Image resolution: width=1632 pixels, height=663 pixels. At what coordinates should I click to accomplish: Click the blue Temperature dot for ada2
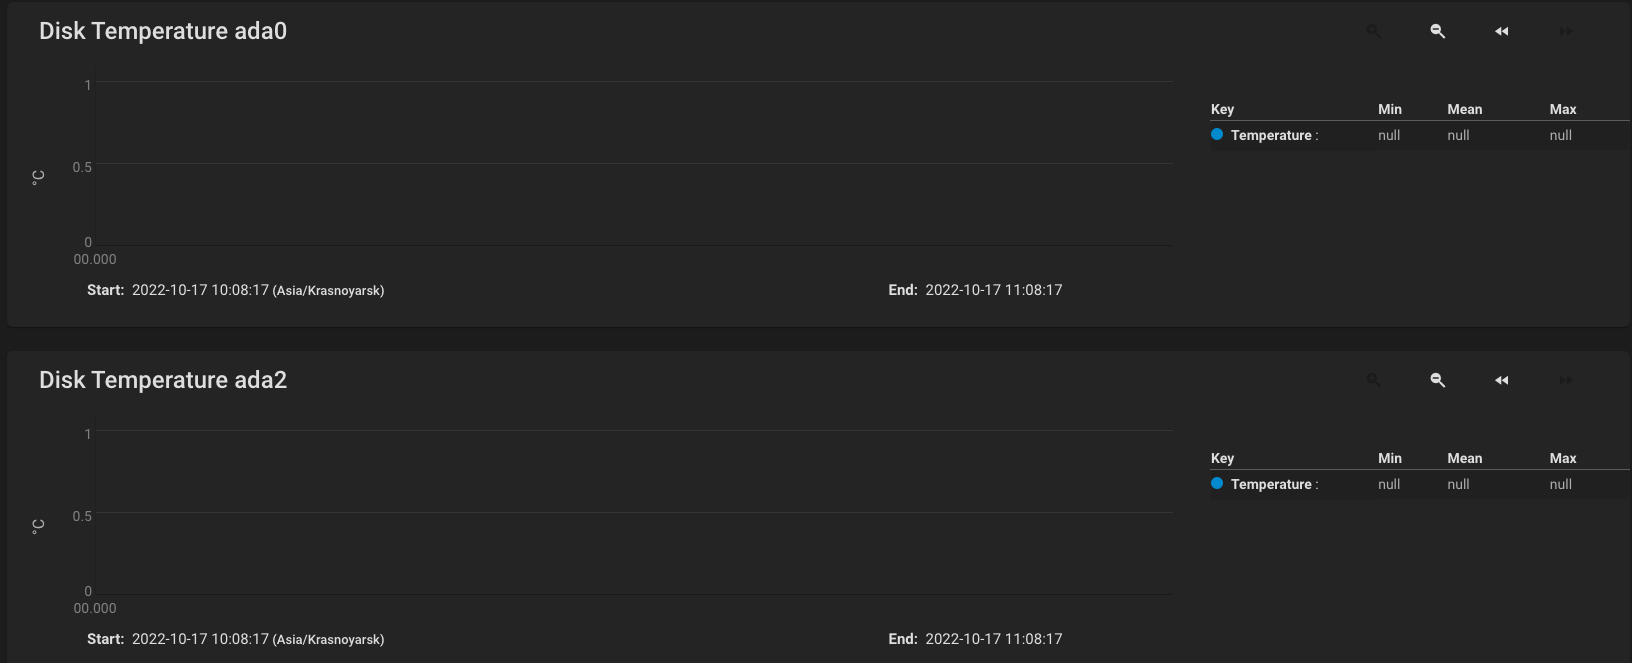pos(1217,483)
